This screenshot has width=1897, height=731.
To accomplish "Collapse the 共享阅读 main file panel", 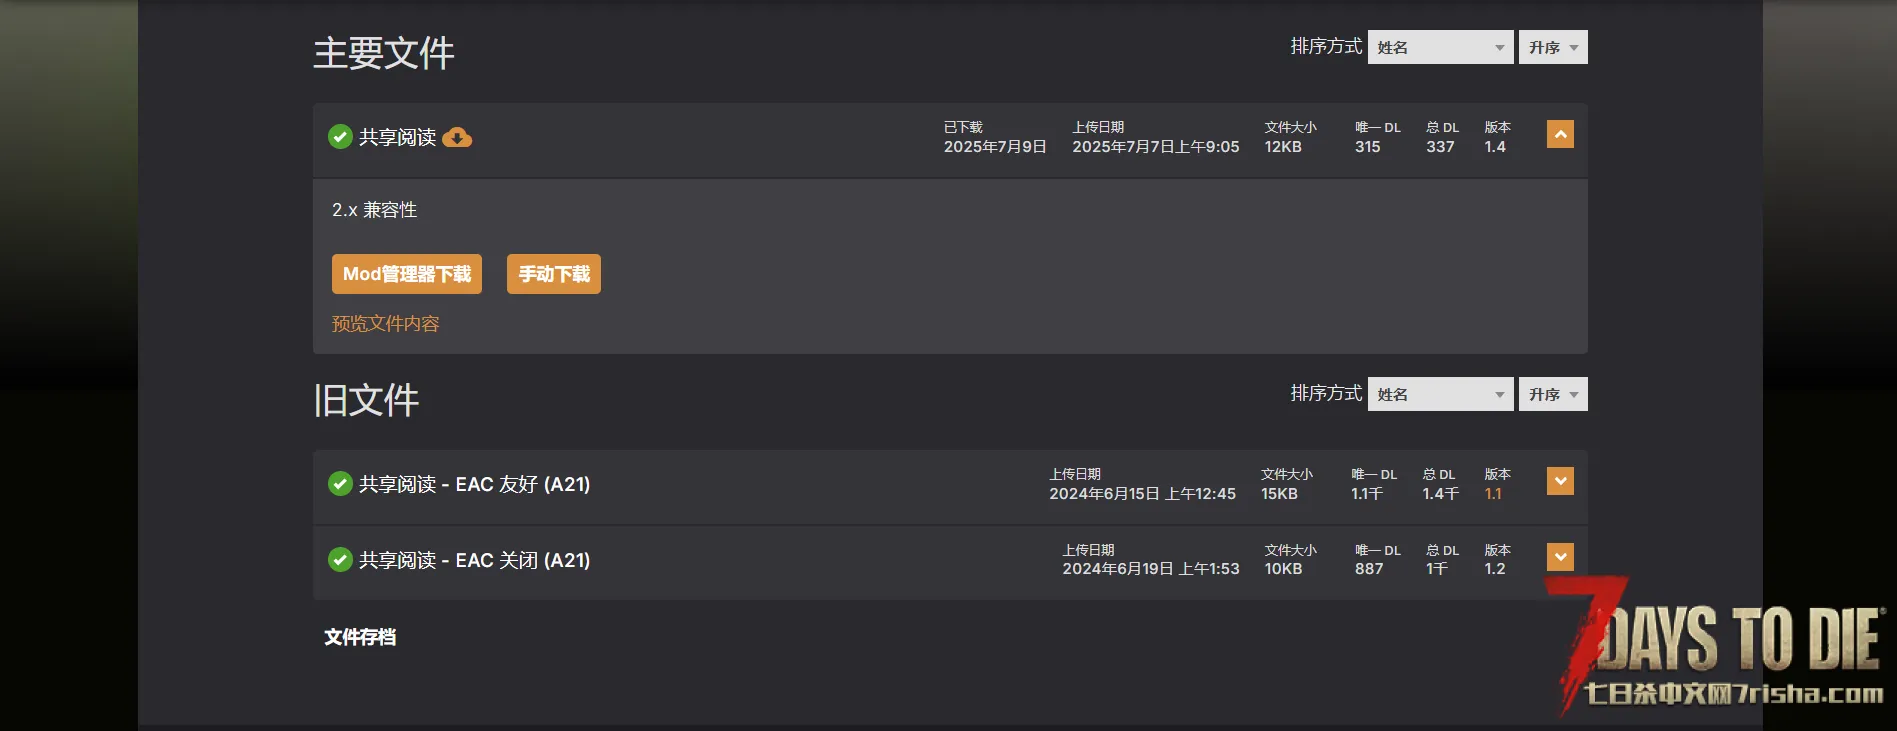I will pyautogui.click(x=1560, y=134).
